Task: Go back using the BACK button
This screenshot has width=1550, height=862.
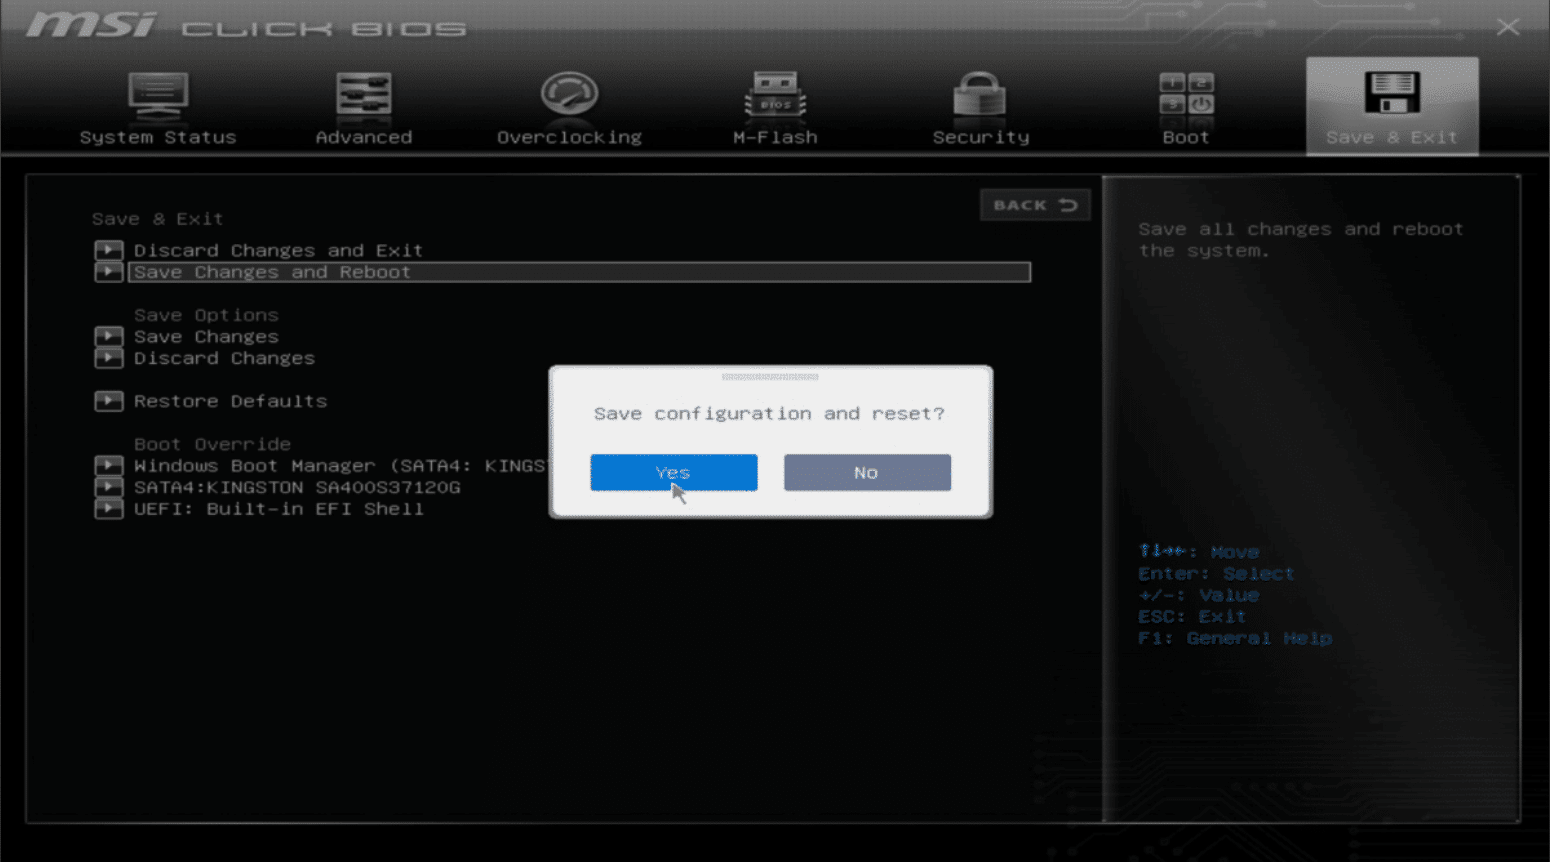Action: [1035, 205]
